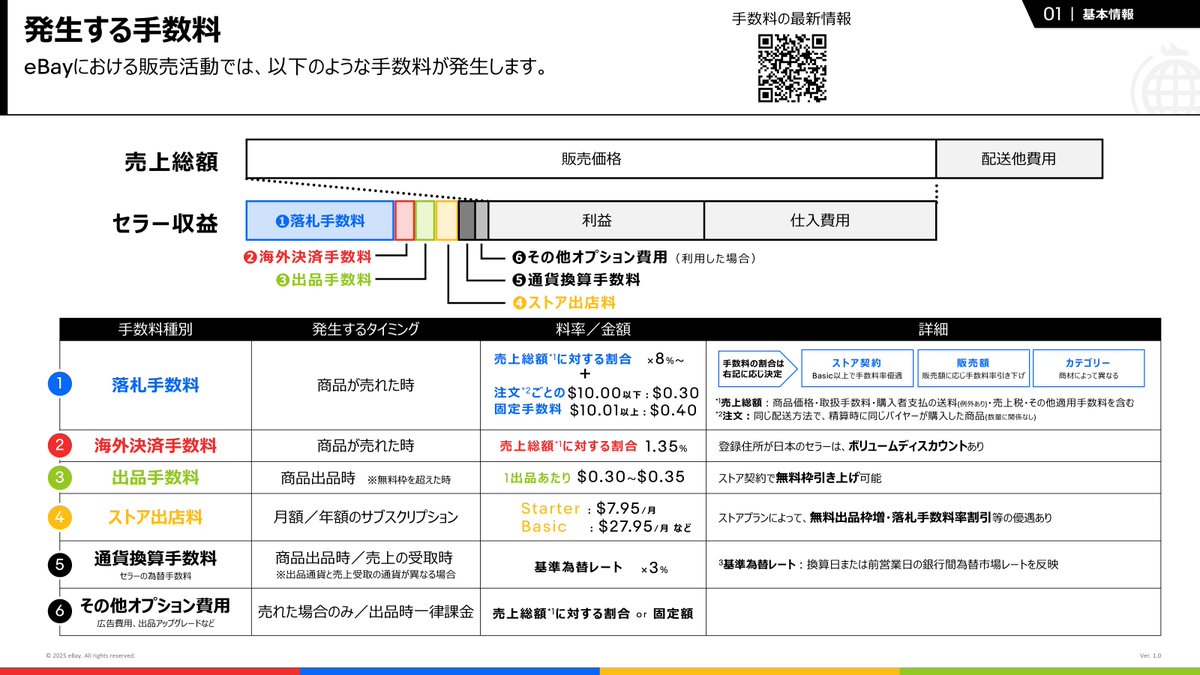Click the black circle number 5 icon
Screen dimensions: 1200x675
(x=59, y=564)
